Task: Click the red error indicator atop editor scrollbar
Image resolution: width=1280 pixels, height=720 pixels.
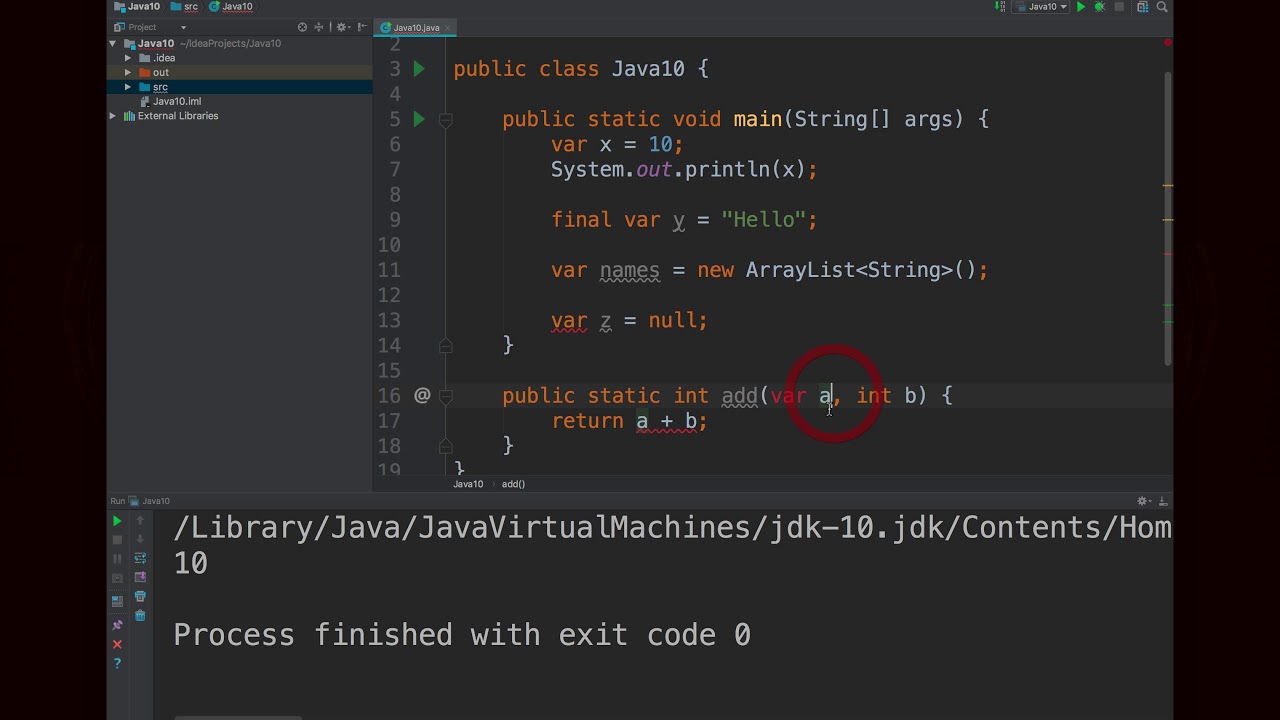Action: (1167, 43)
